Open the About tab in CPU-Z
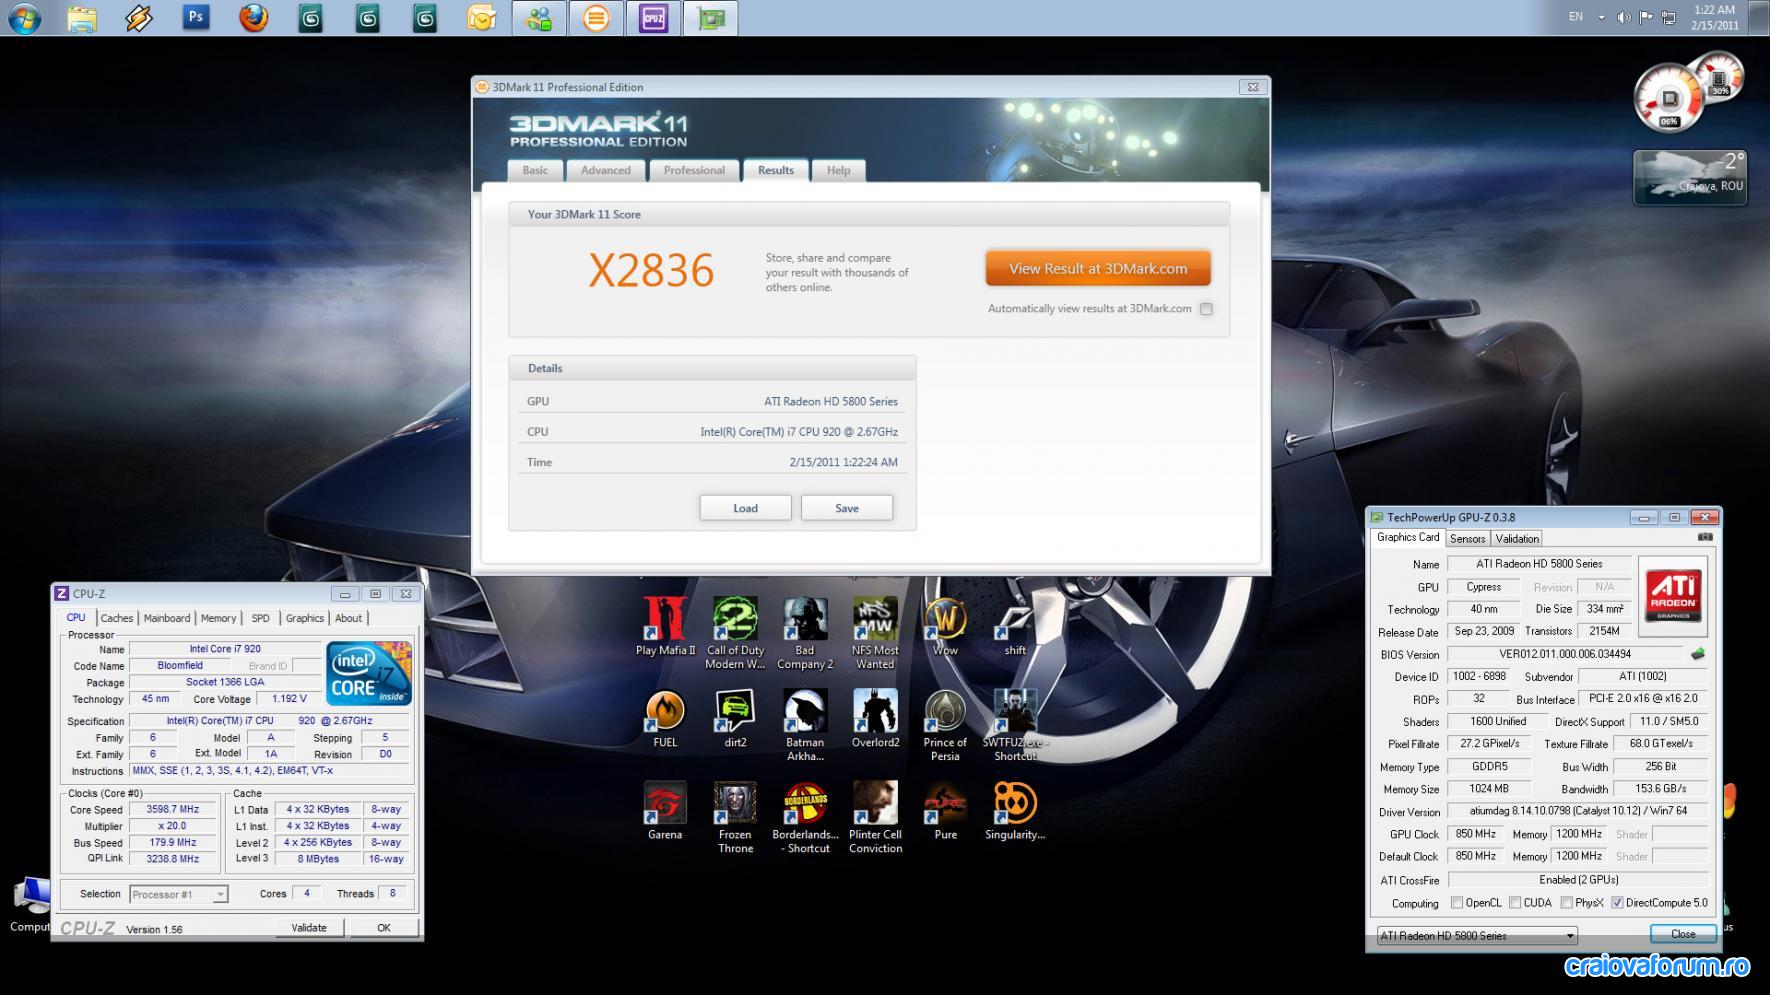 click(348, 618)
